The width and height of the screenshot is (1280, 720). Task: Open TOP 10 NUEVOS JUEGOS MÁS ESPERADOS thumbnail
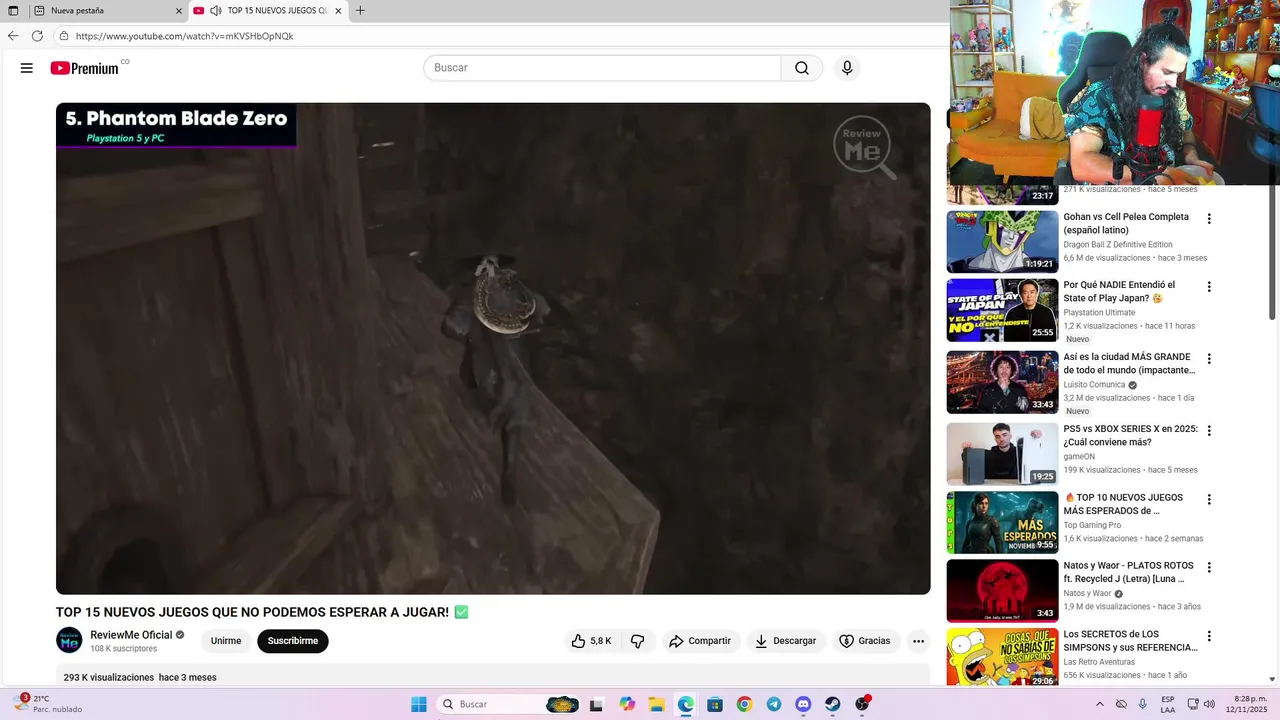1002,522
